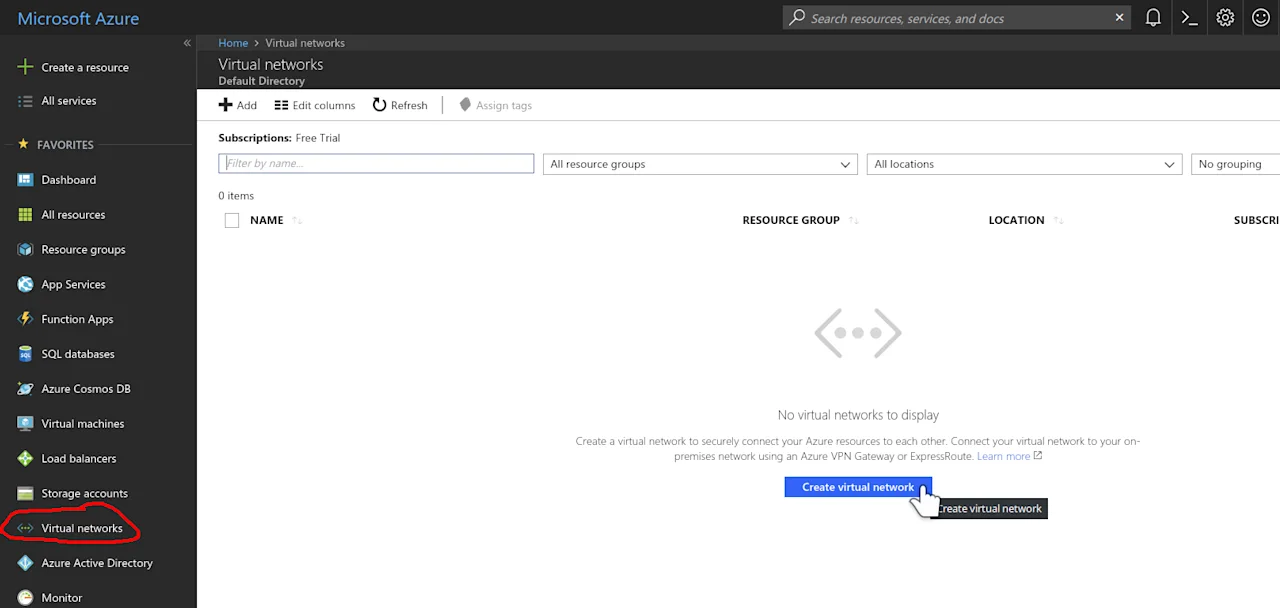
Task: Open the No grouping dropdown
Action: pos(1235,164)
